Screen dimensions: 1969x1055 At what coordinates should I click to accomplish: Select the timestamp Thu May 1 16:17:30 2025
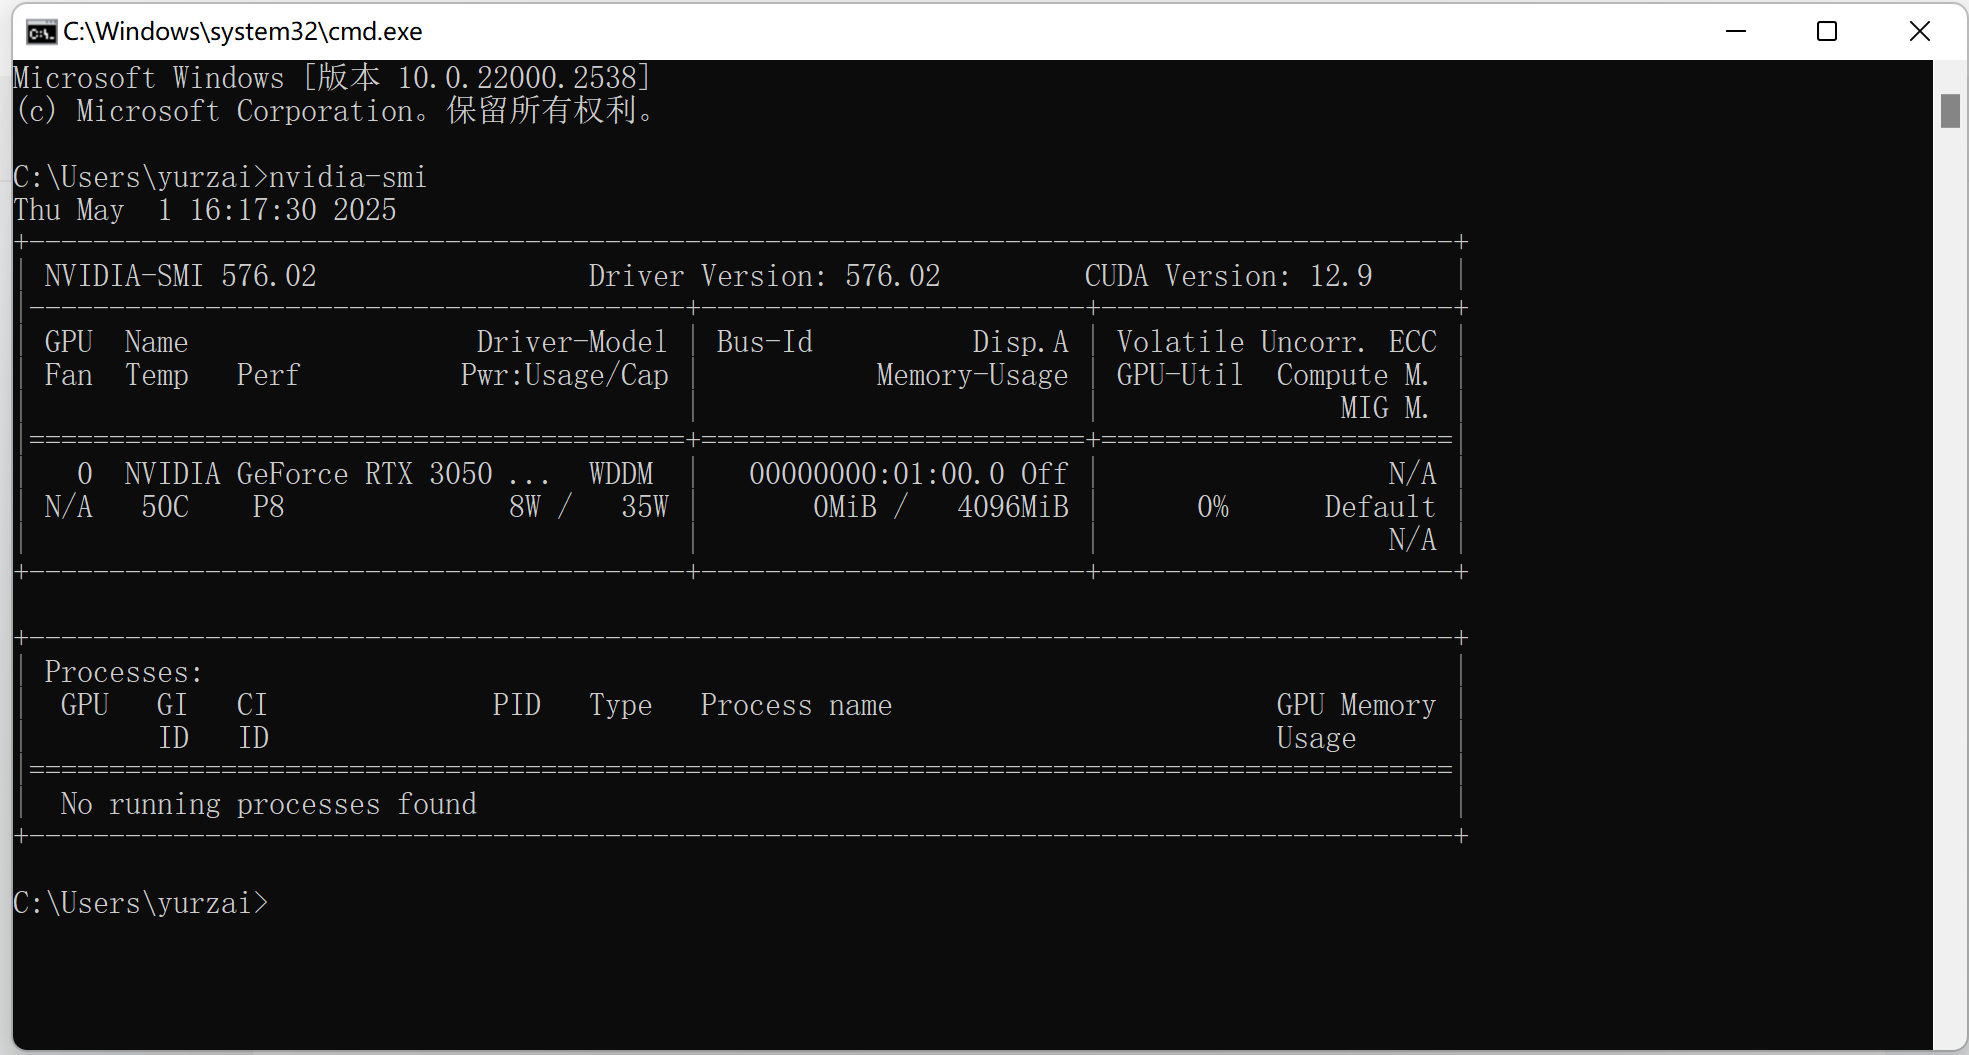(x=205, y=210)
